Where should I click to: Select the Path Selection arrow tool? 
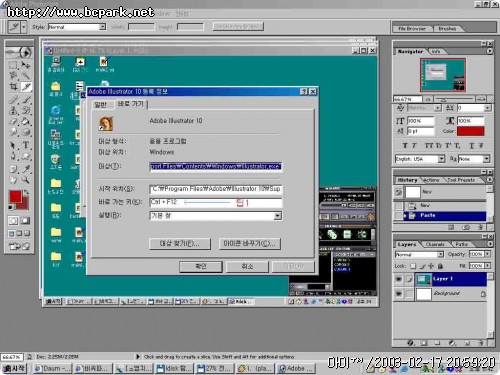(x=13, y=145)
